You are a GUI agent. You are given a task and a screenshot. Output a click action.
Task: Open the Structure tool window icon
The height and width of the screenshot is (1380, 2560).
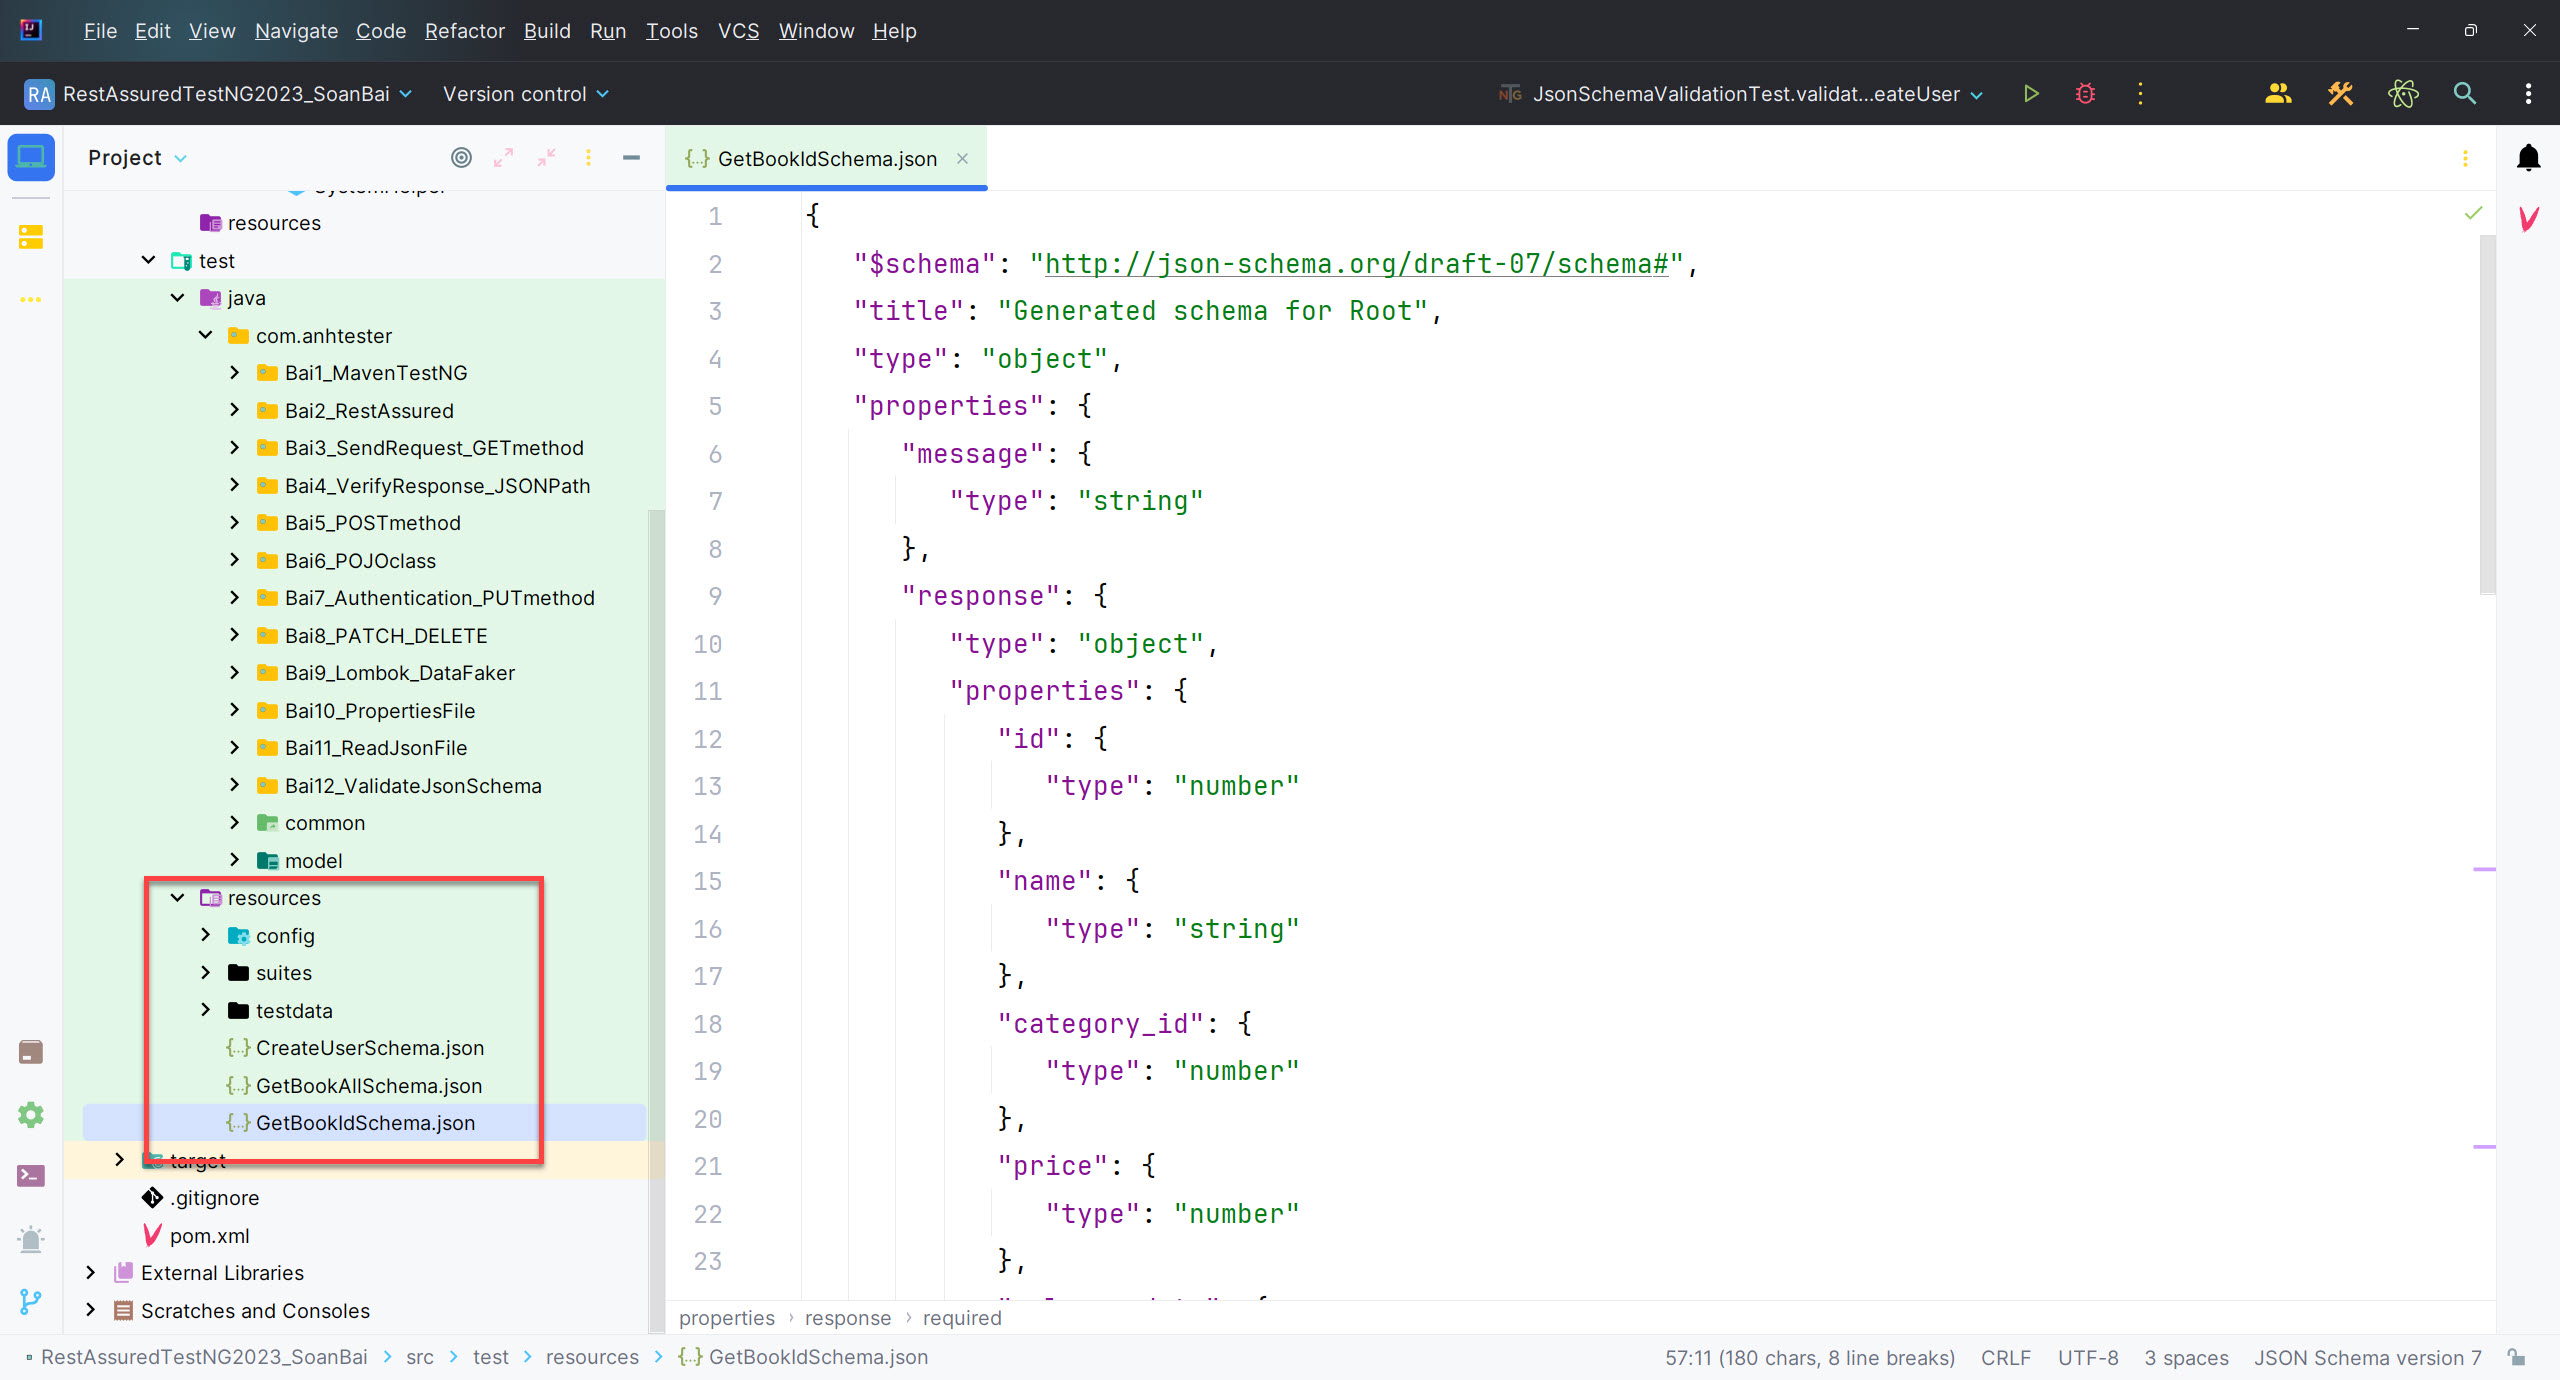click(x=31, y=237)
